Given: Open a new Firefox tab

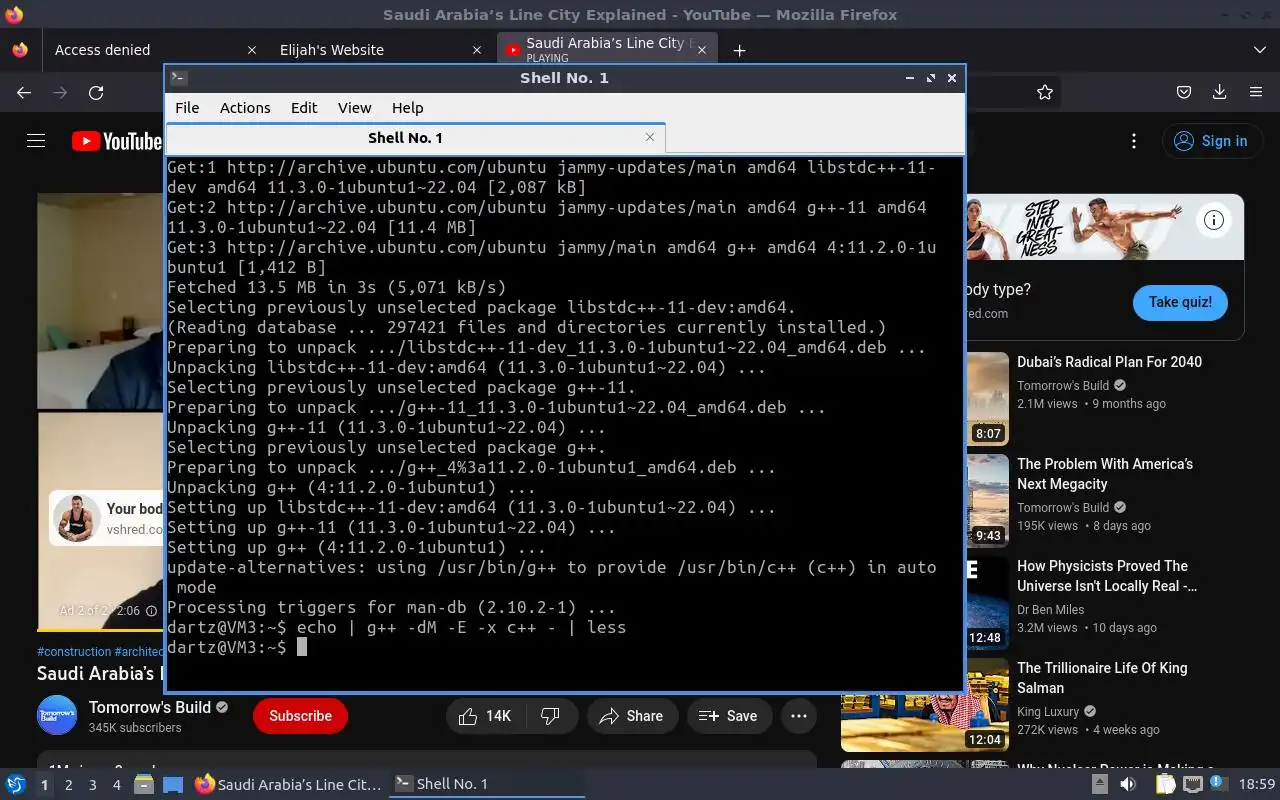Looking at the screenshot, I should [x=739, y=50].
